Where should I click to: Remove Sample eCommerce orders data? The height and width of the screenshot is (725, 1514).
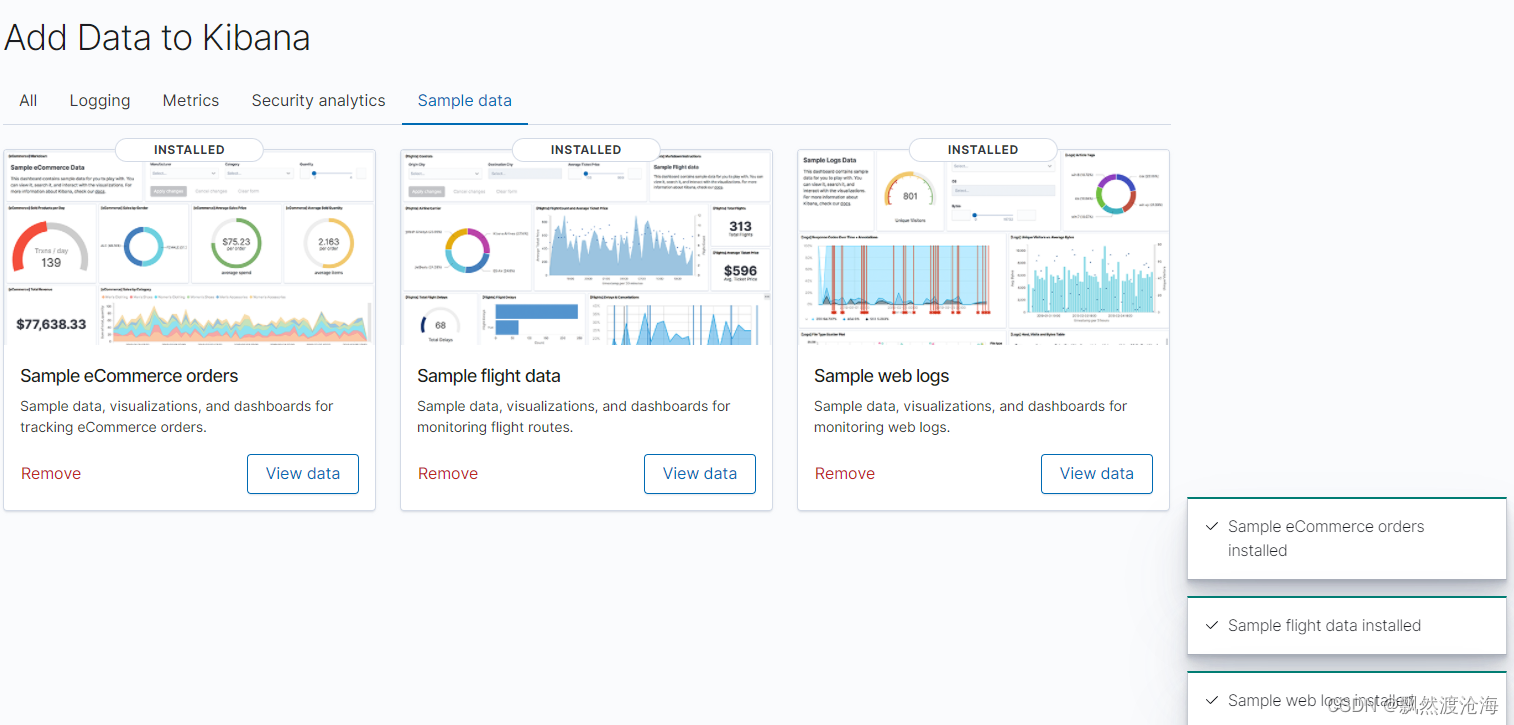click(x=51, y=474)
